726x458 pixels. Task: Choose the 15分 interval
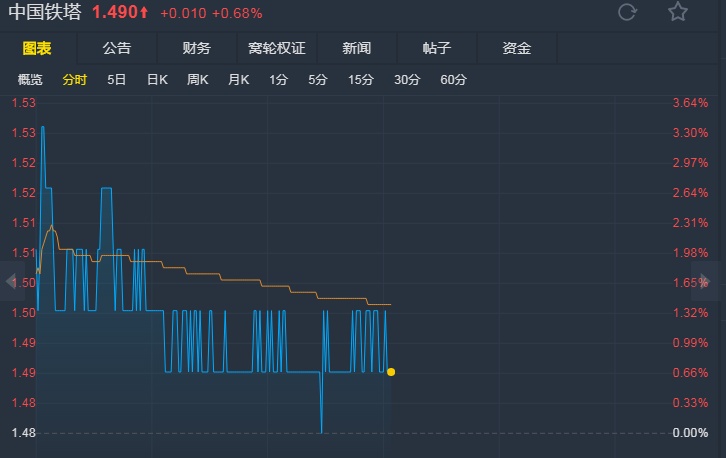[361, 80]
